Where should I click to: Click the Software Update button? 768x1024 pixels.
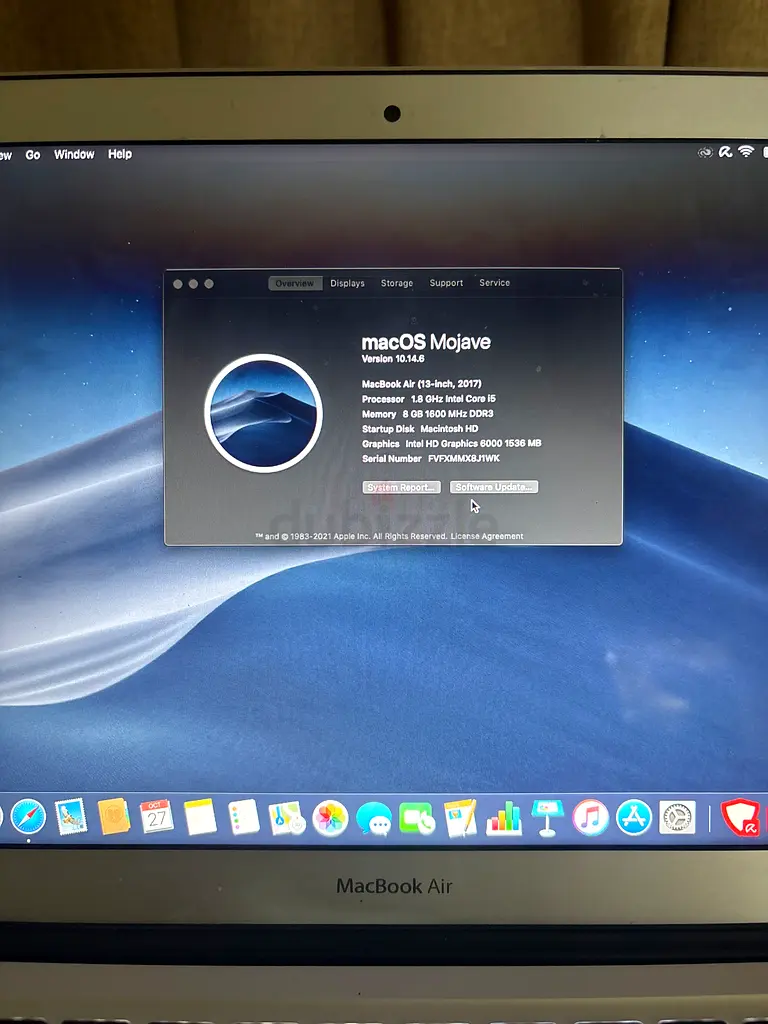pyautogui.click(x=494, y=487)
